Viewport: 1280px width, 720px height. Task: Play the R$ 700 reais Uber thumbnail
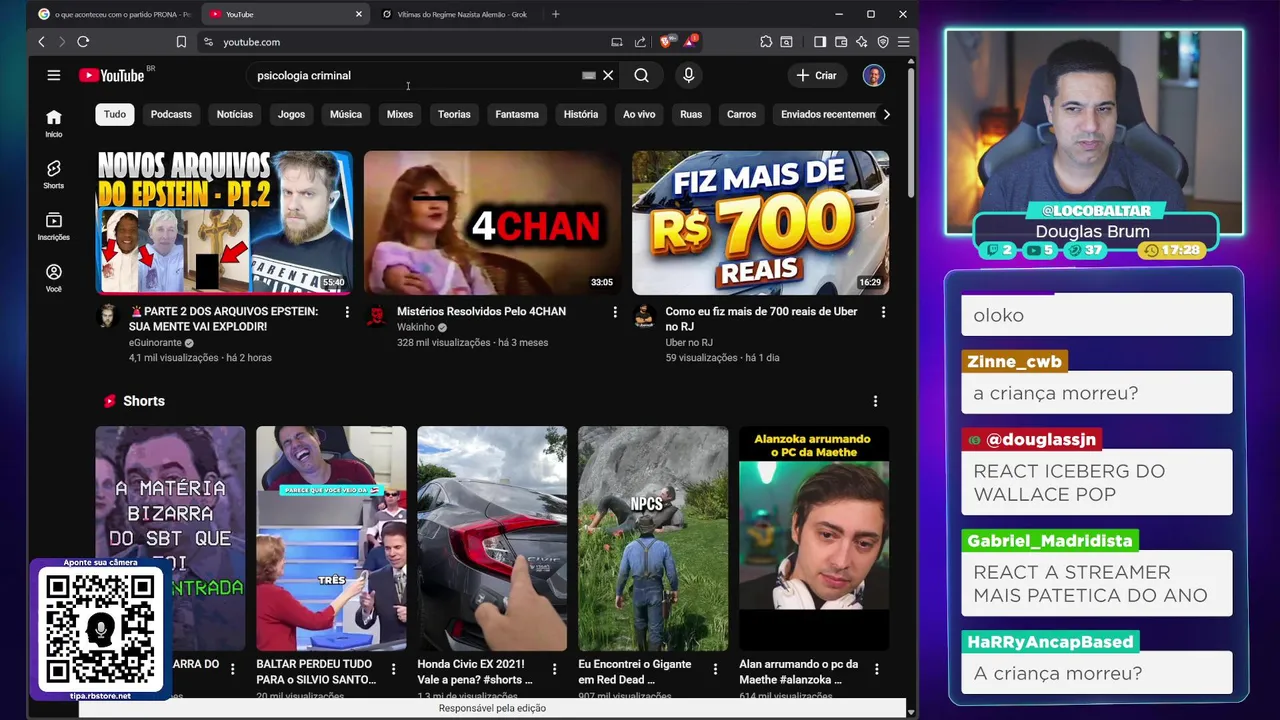[760, 222]
